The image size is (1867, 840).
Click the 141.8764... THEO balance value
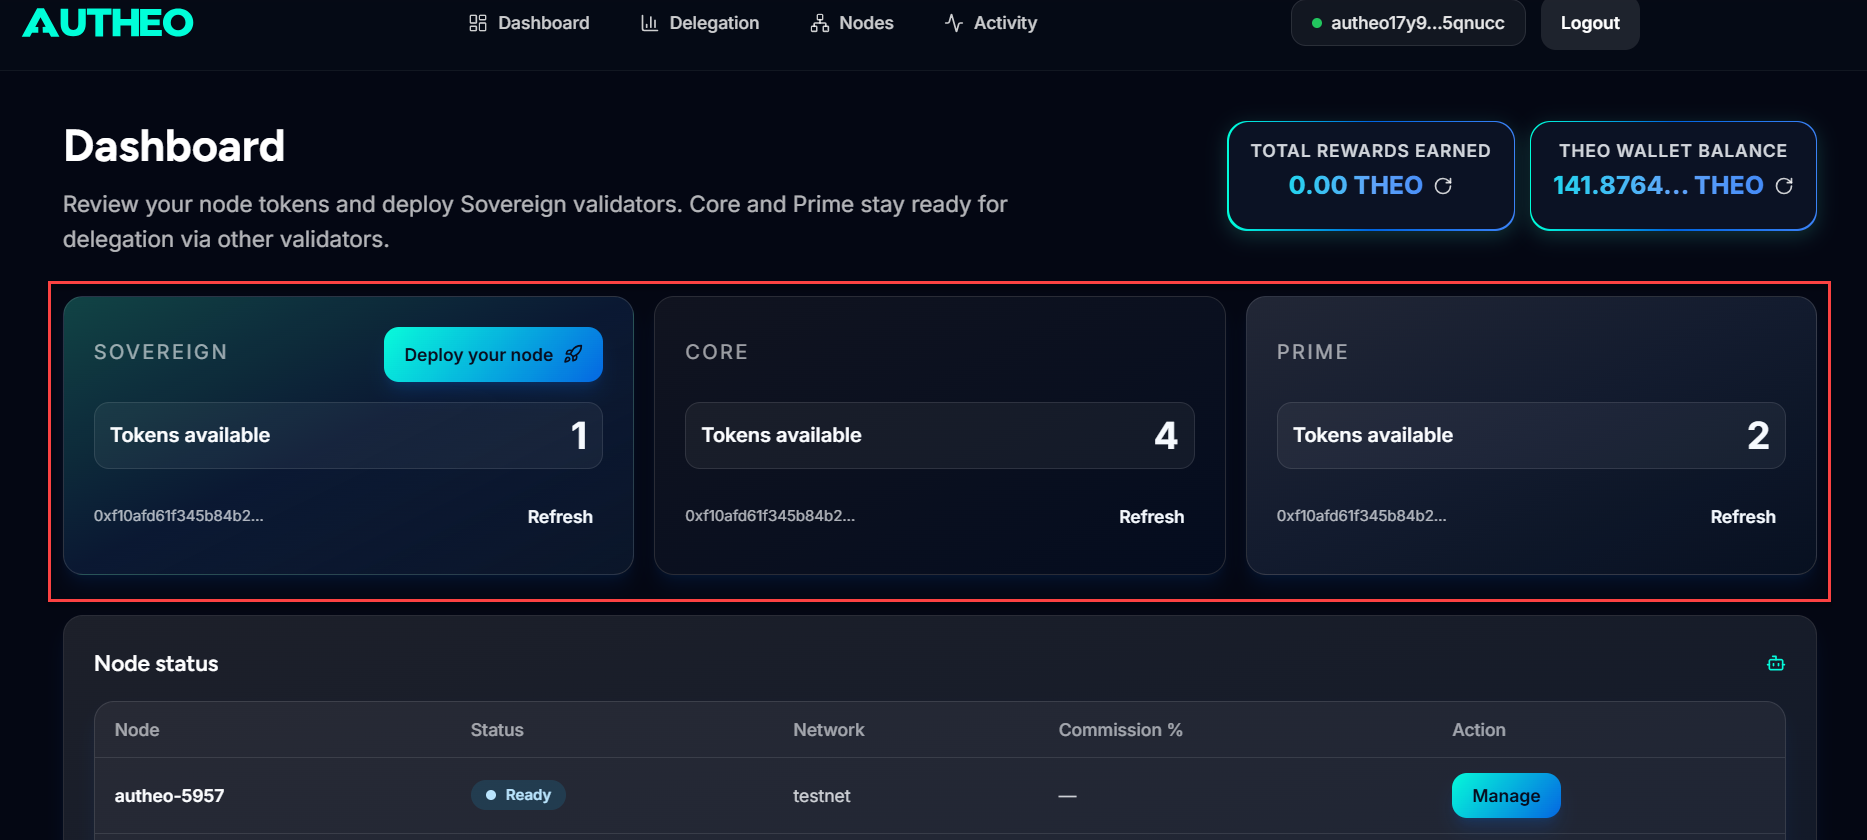tap(1658, 185)
